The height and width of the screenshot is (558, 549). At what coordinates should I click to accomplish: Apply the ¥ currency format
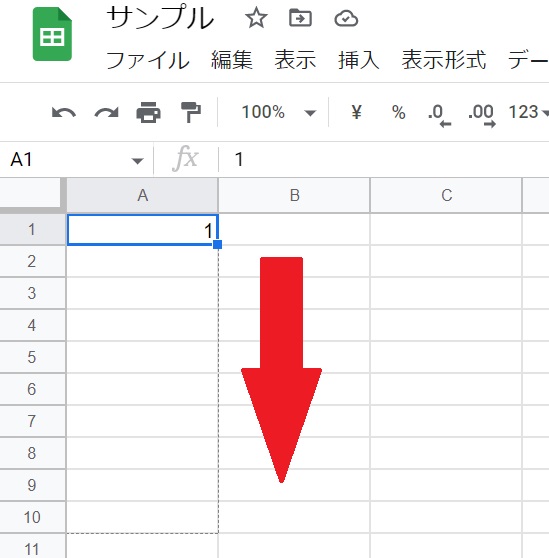357,112
